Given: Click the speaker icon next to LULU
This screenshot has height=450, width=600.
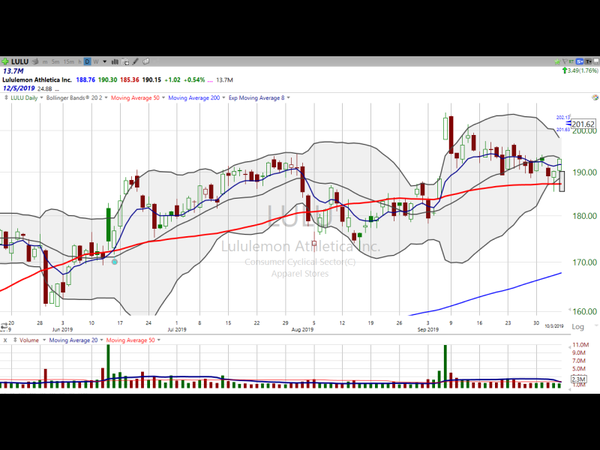Looking at the screenshot, I should pyautogui.click(x=35, y=61).
